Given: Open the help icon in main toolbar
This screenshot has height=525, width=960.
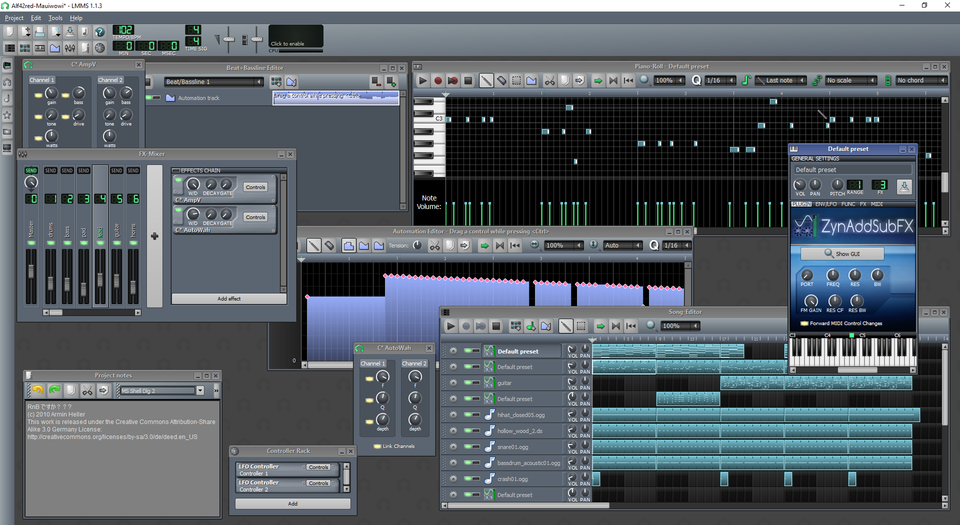Looking at the screenshot, I should point(99,32).
